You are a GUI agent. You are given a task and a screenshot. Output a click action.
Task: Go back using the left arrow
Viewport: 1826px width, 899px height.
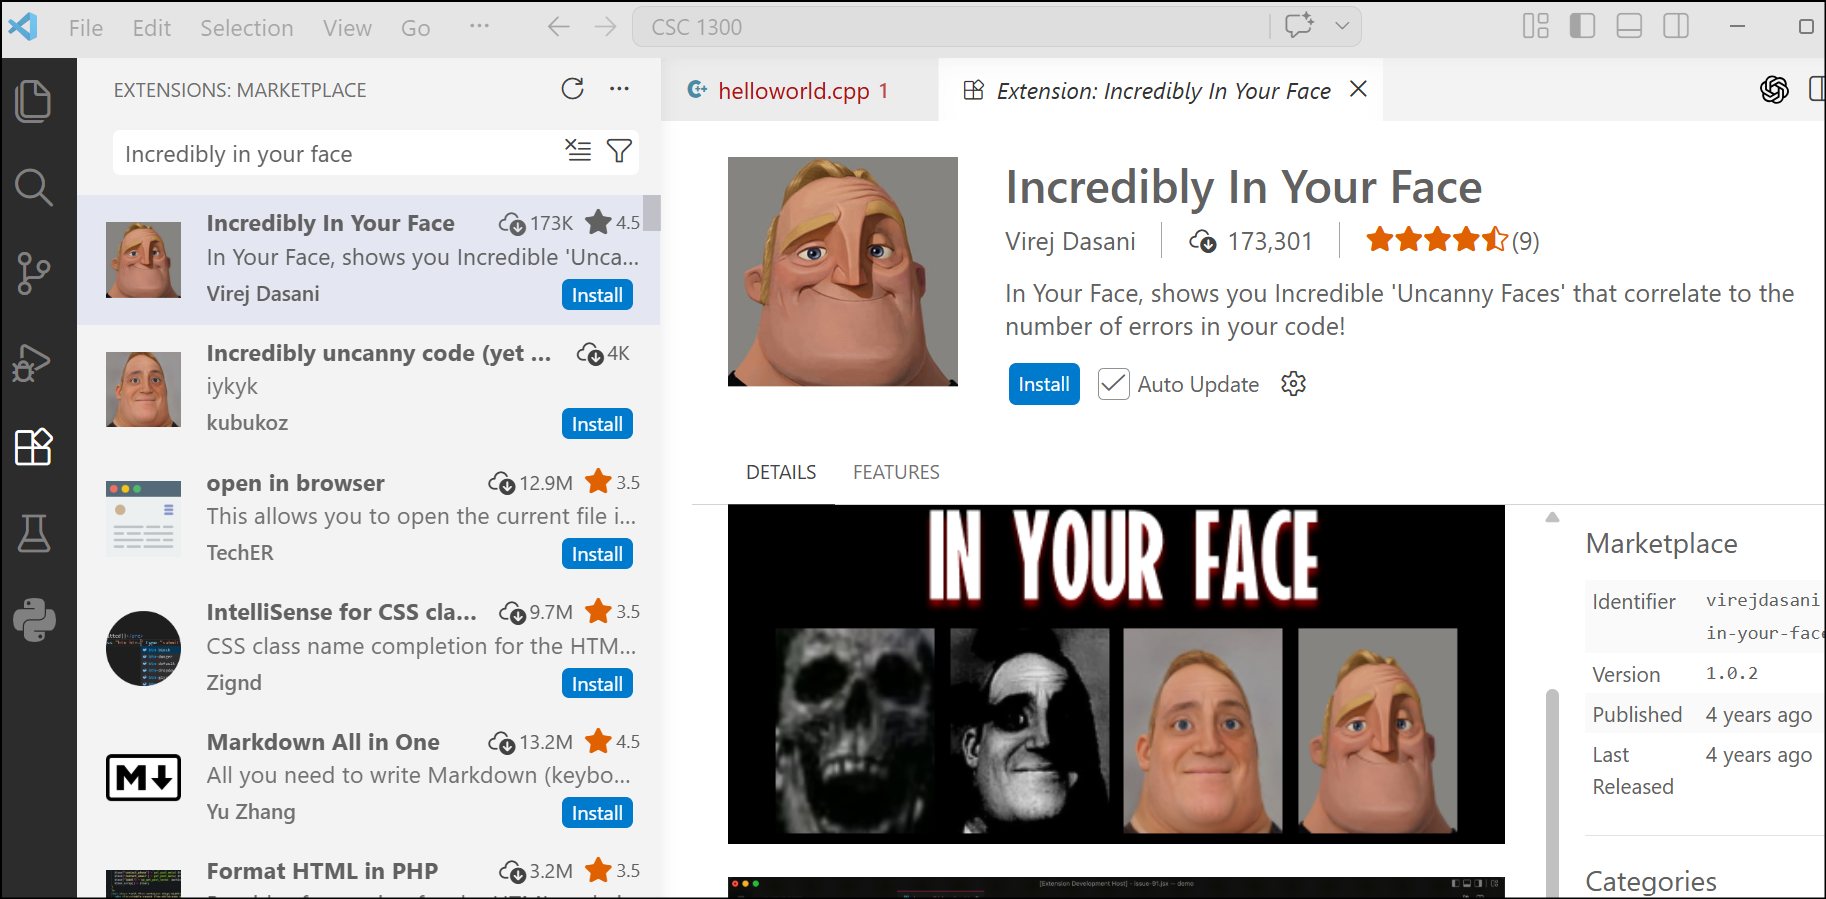click(x=558, y=27)
